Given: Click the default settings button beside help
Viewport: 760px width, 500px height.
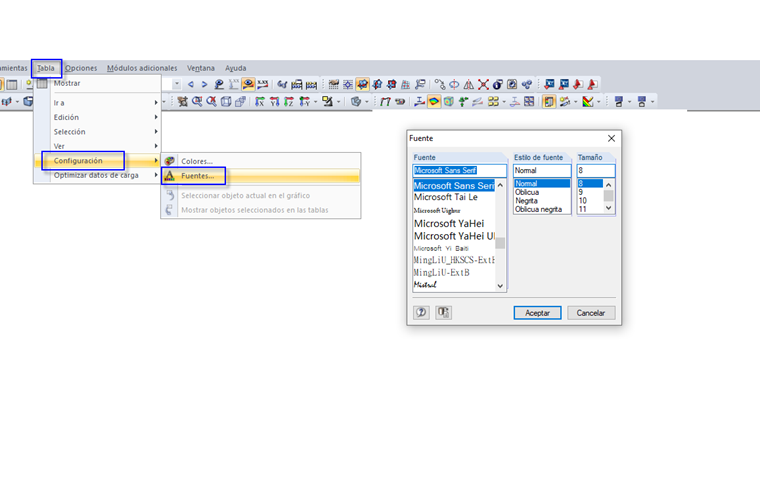Looking at the screenshot, I should coord(443,312).
